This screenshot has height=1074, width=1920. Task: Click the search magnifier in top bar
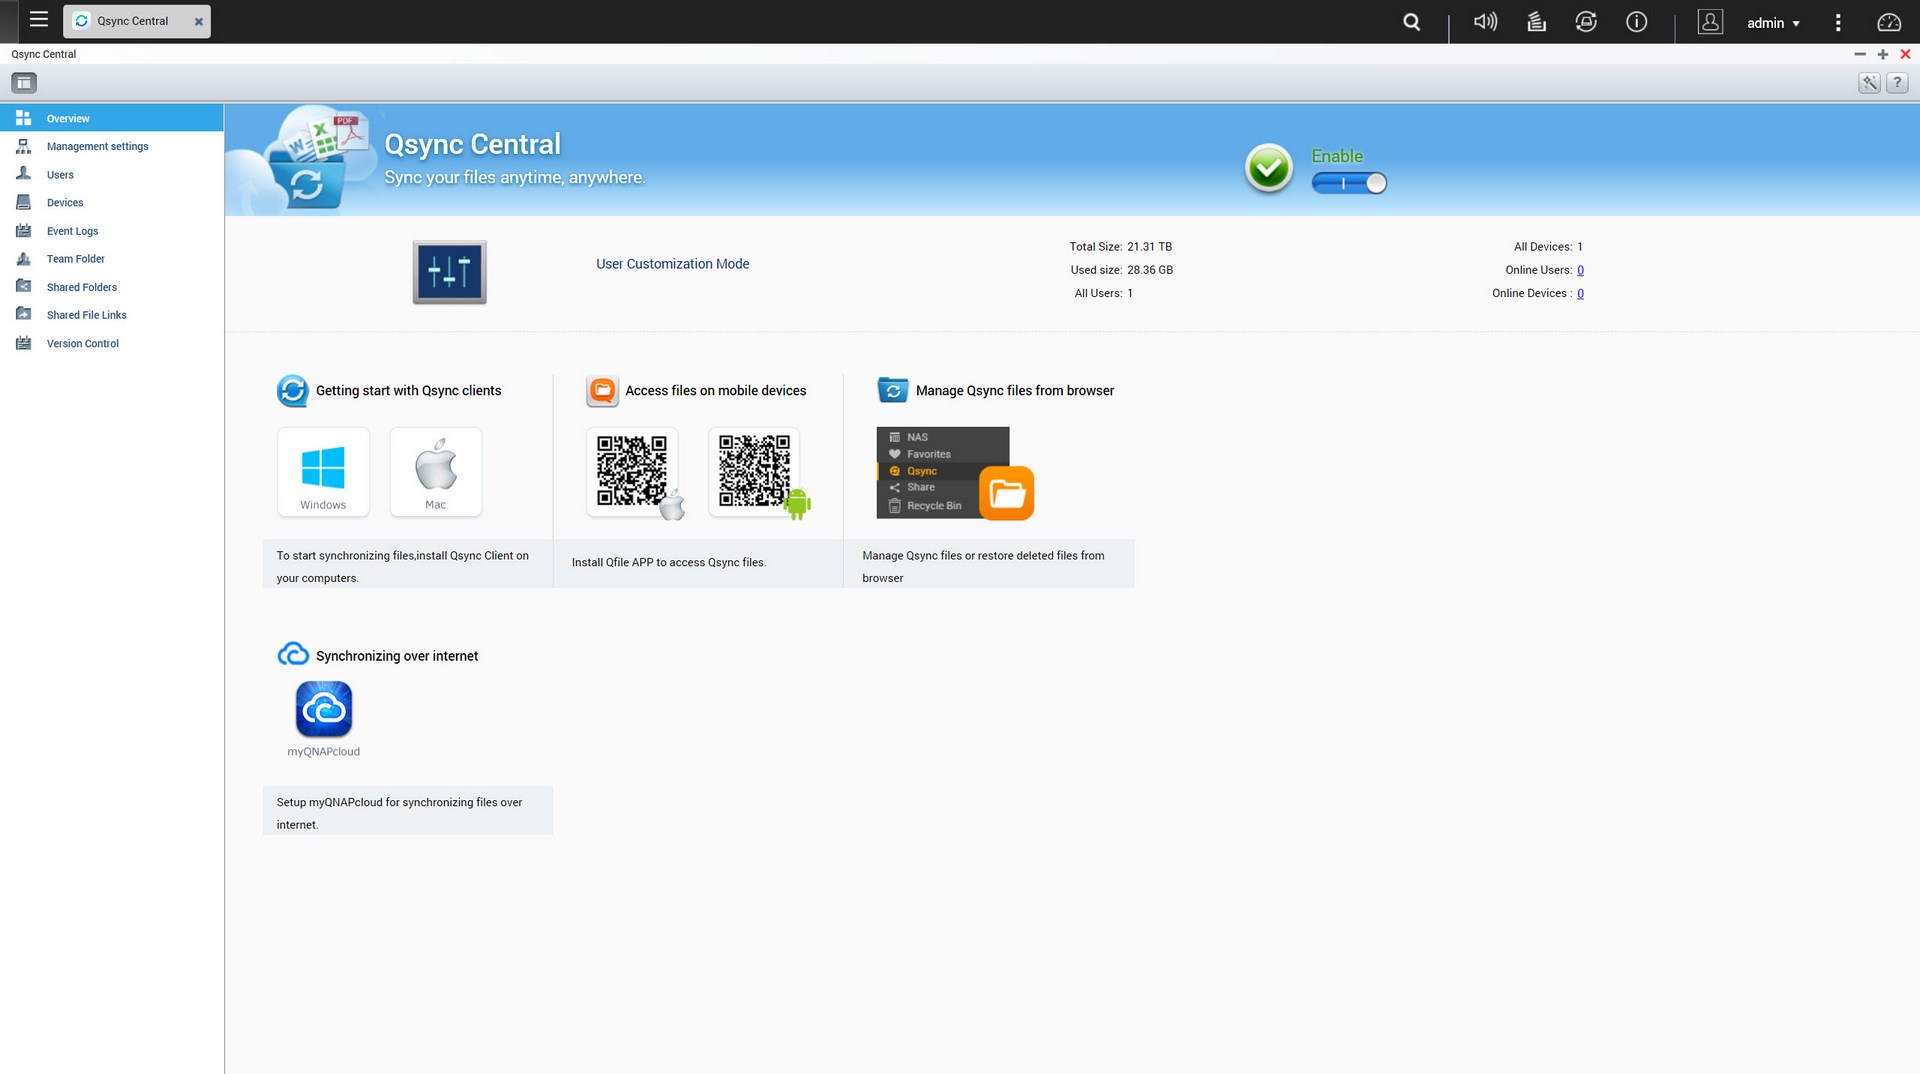[x=1411, y=22]
